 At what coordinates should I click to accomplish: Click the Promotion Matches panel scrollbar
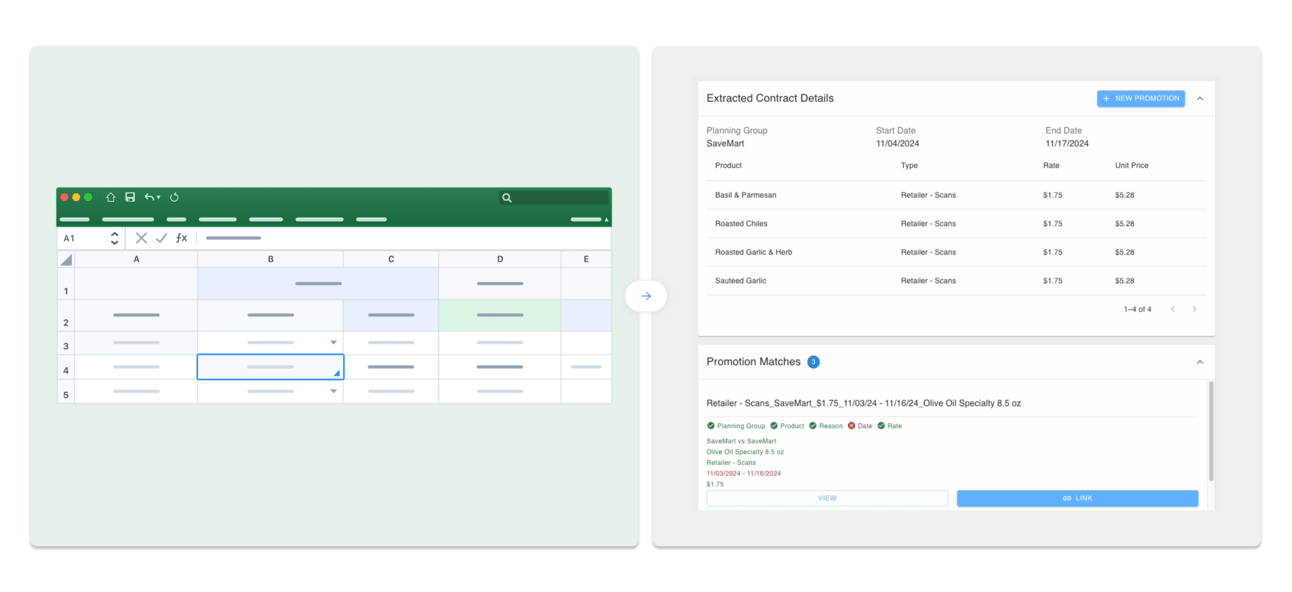[x=1211, y=431]
